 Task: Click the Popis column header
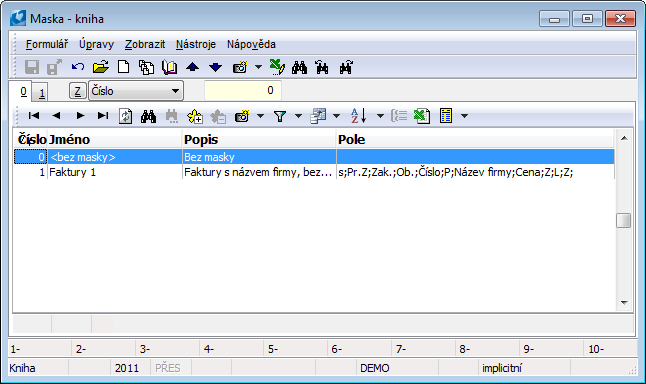(x=259, y=140)
